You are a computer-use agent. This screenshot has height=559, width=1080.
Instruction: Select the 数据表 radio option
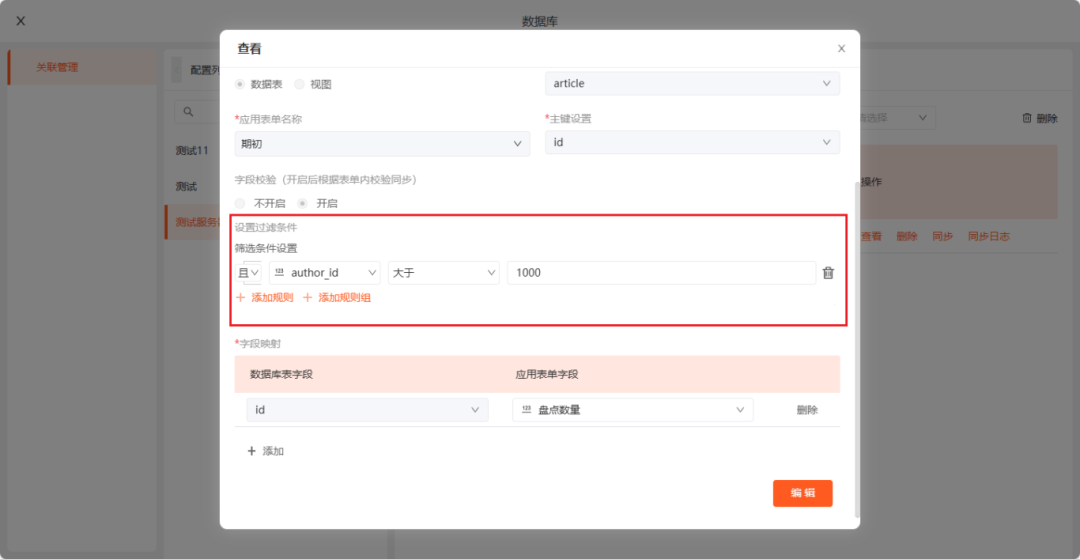240,84
